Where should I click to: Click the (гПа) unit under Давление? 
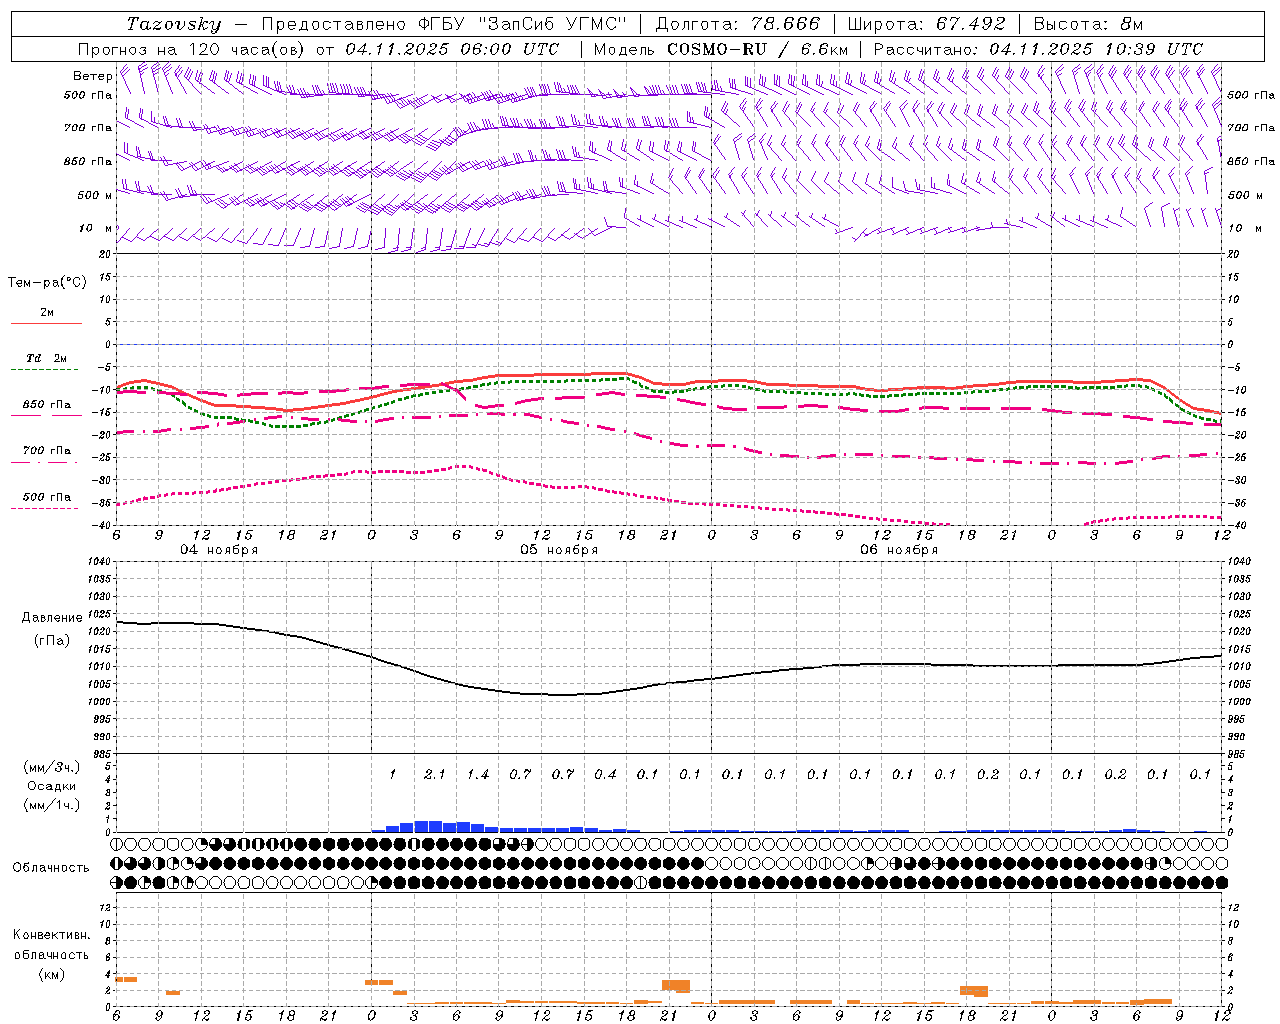(x=52, y=640)
